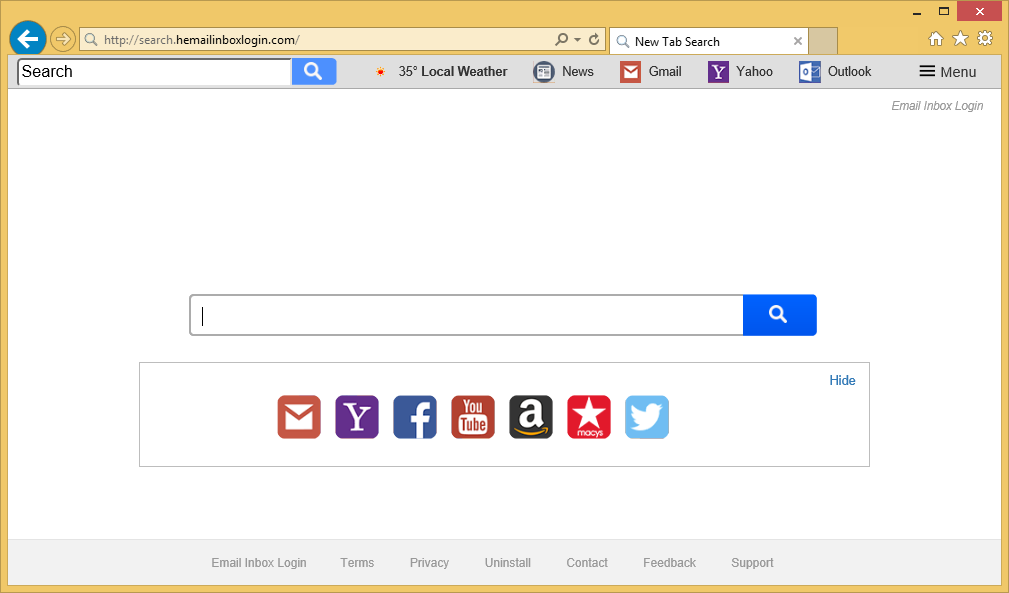Open the News toolbar link
Viewport: 1009px width, 593px height.
click(x=578, y=71)
